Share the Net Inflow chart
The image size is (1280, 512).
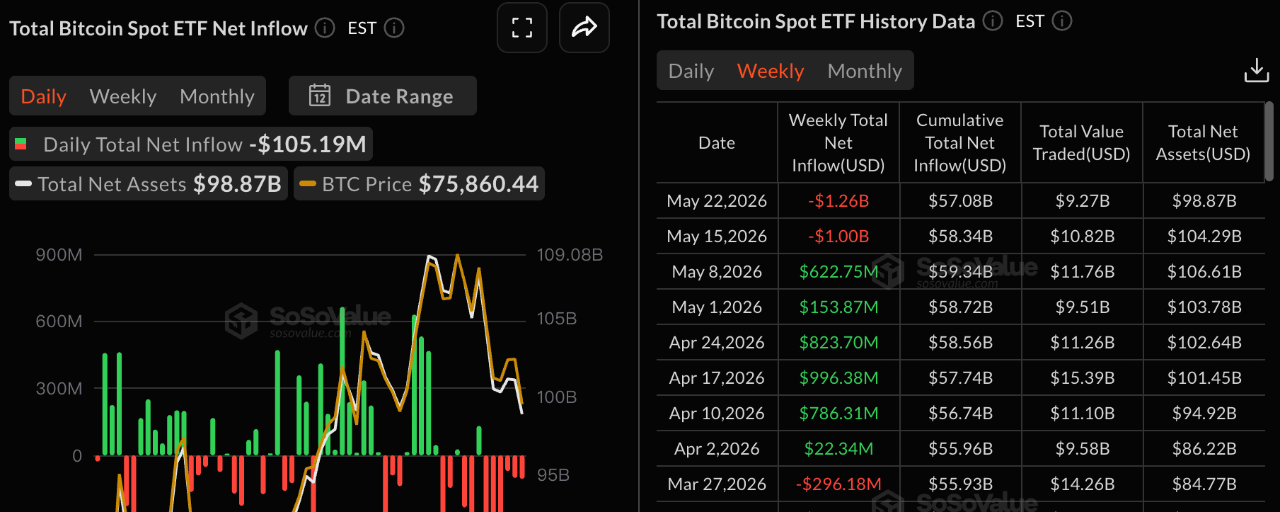pyautogui.click(x=584, y=28)
